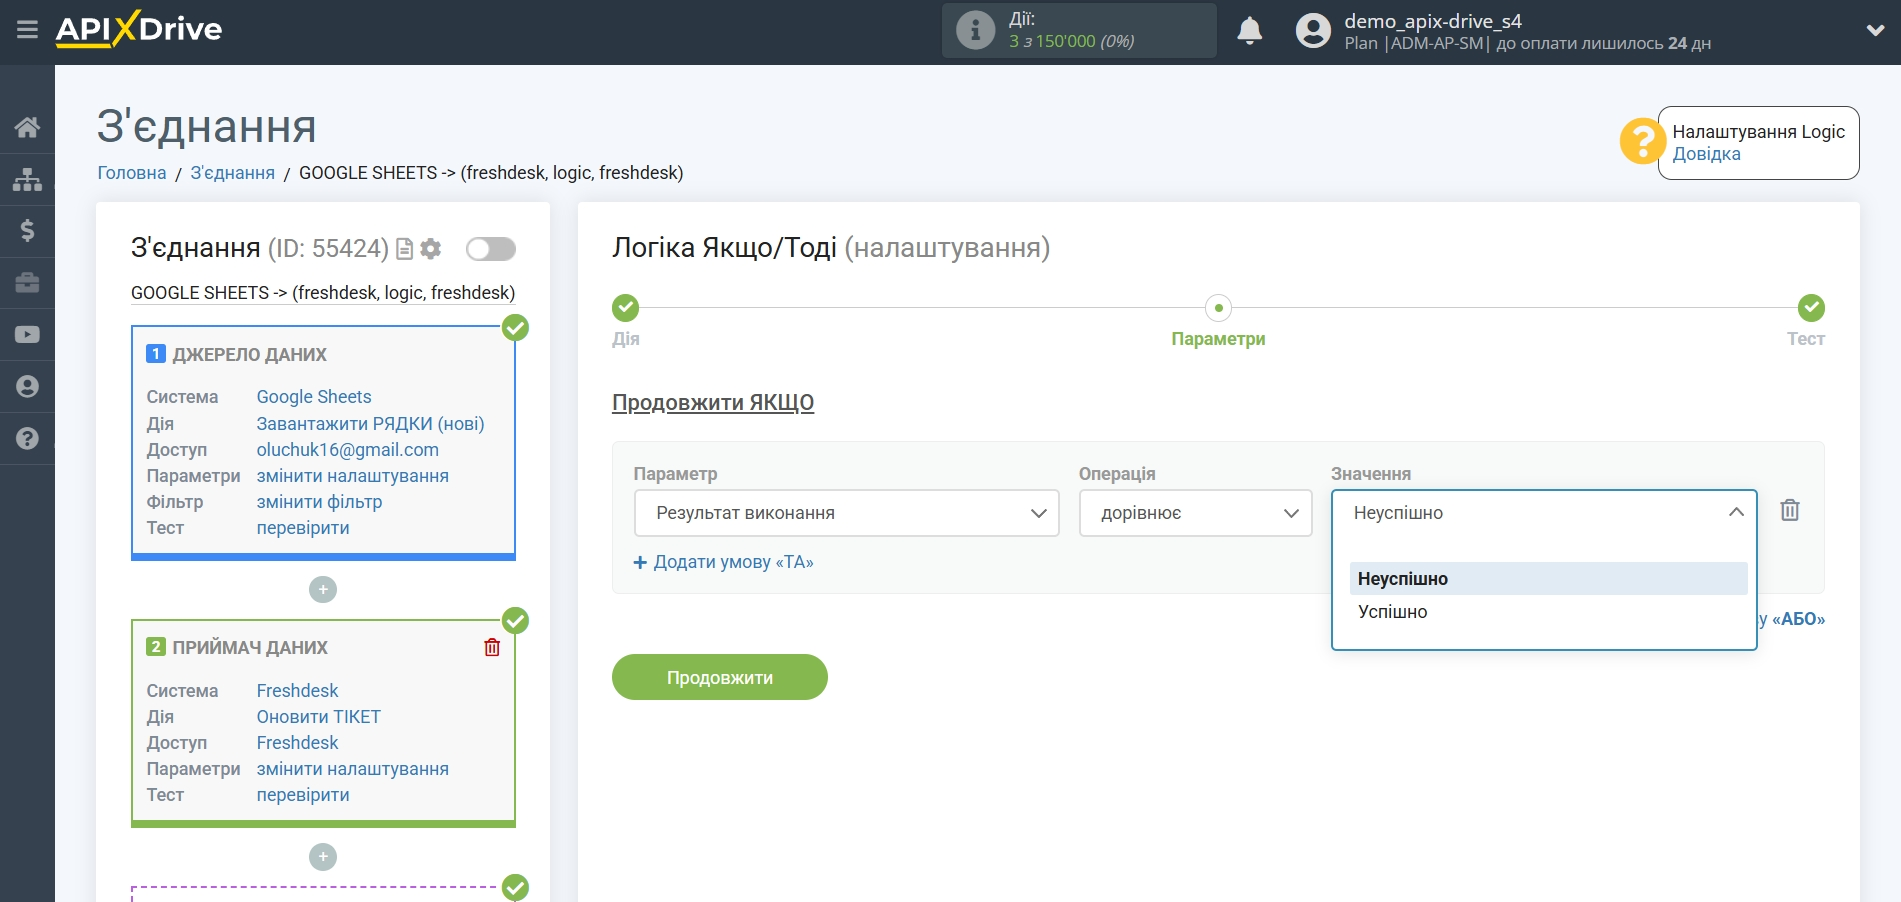Toggle the connection on/off switch

[491, 249]
